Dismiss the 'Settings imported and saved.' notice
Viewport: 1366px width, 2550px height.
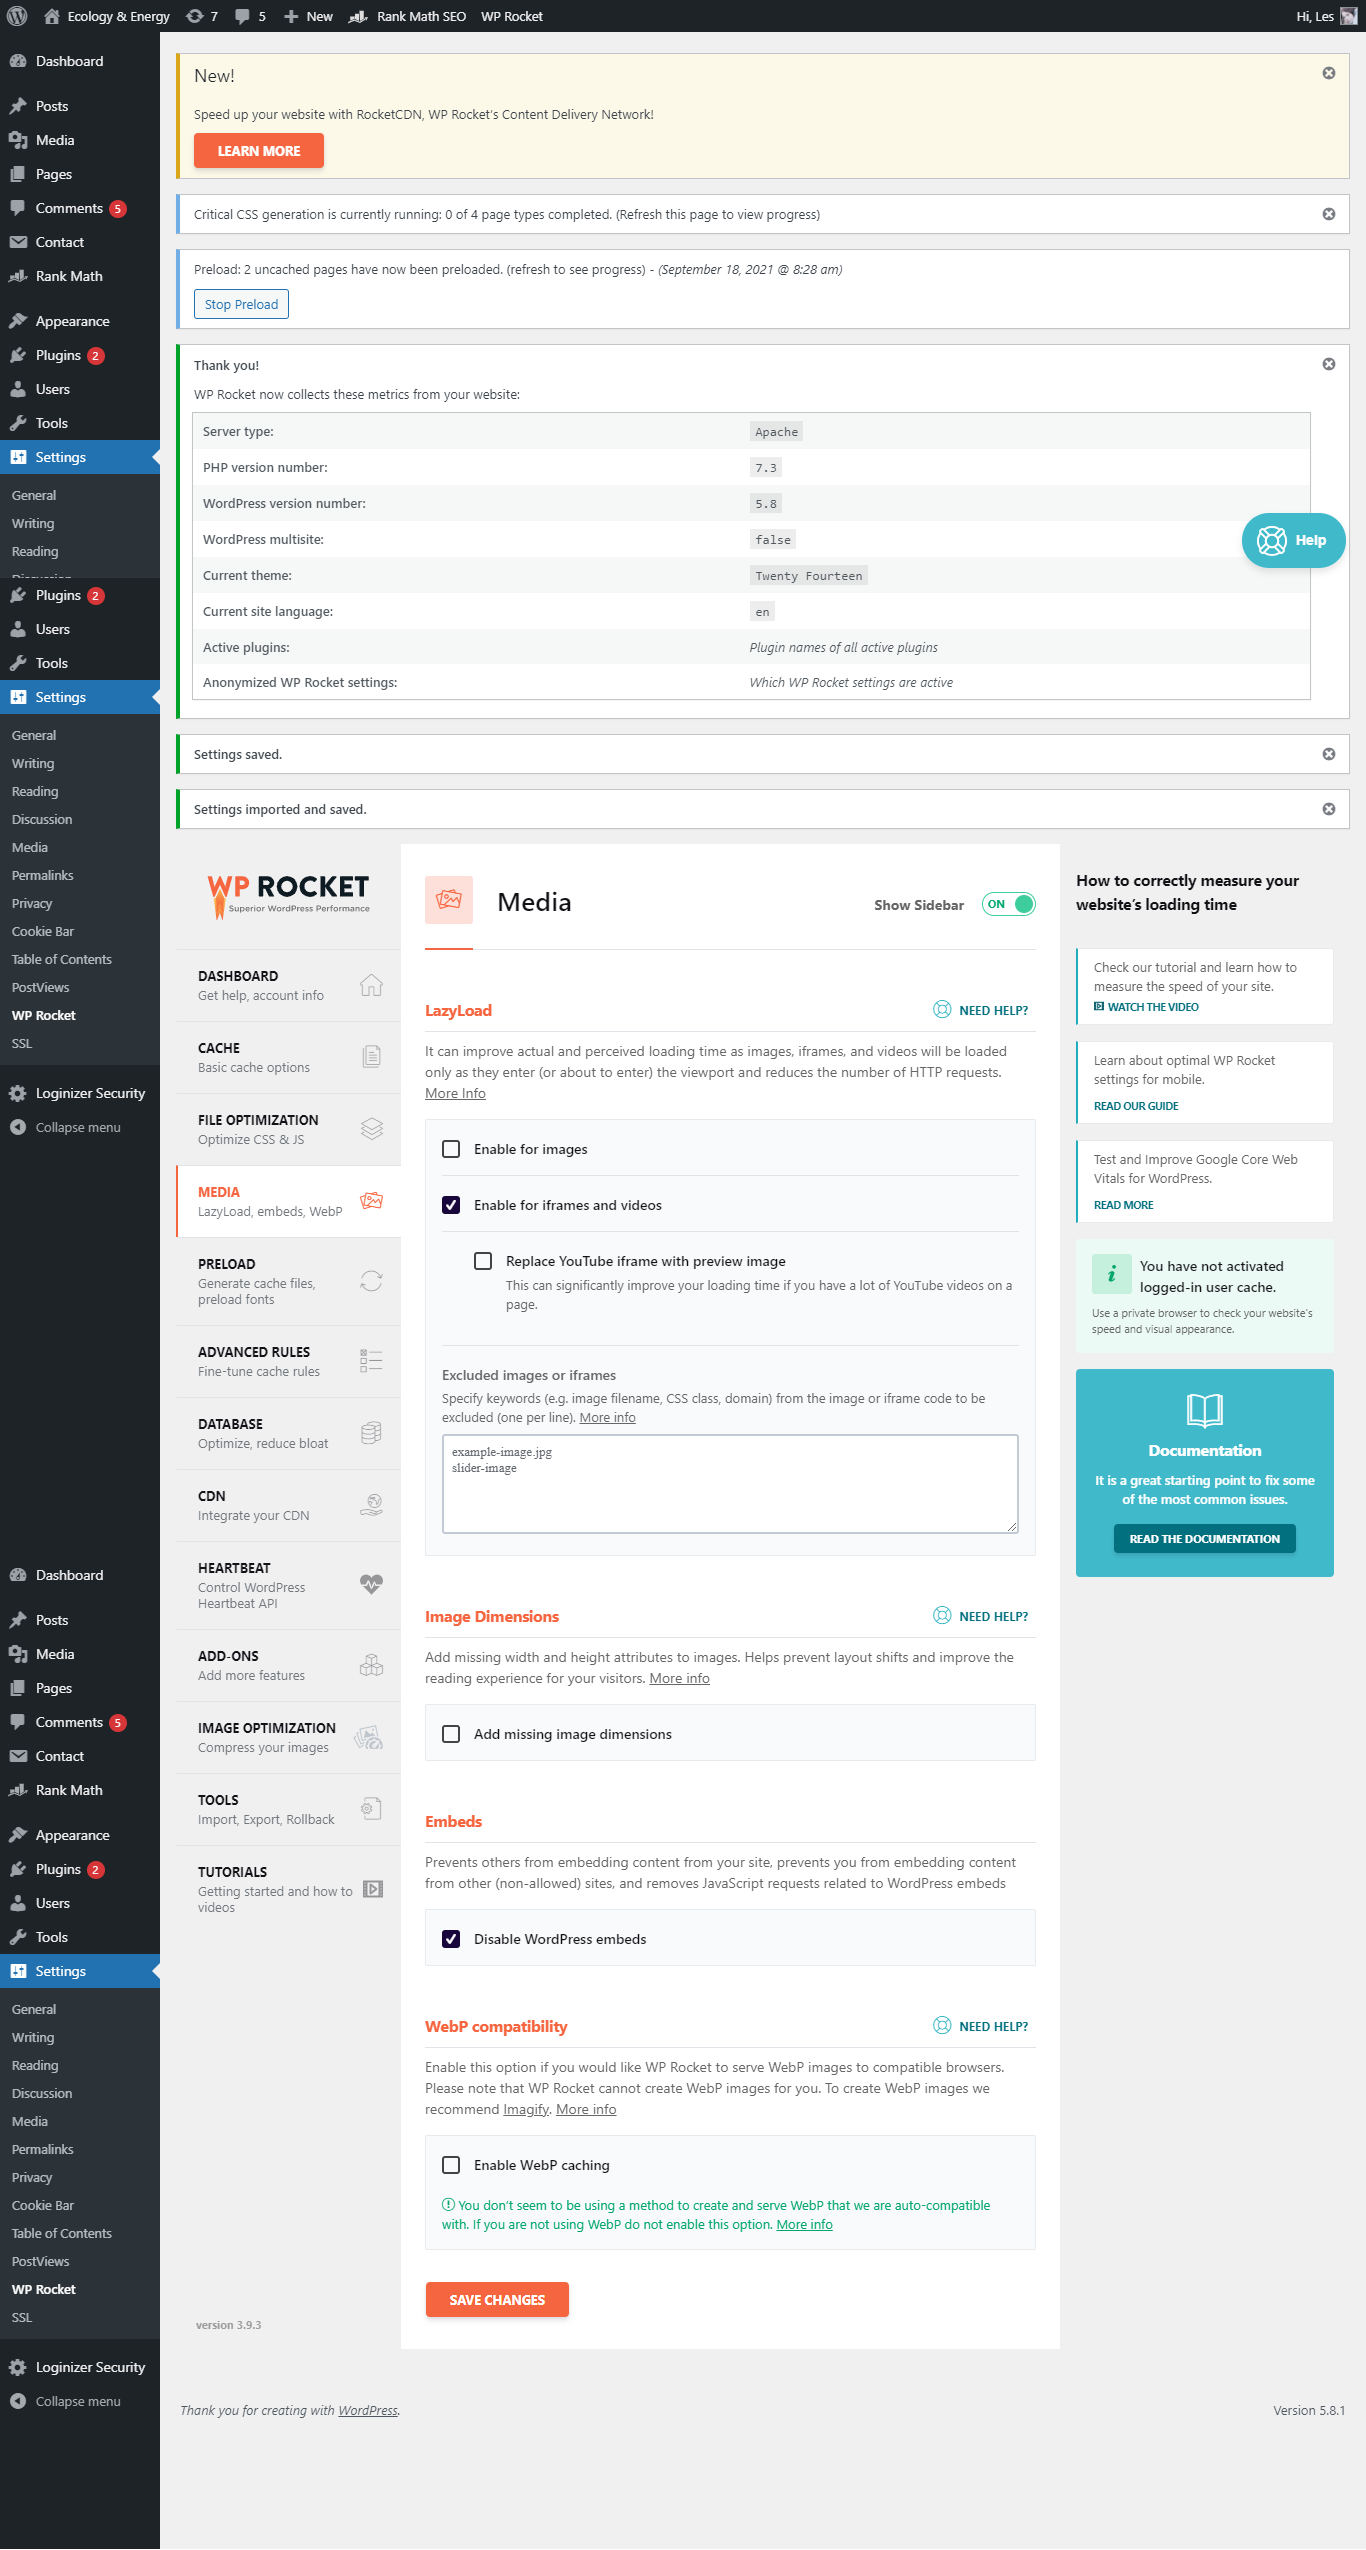coord(1329,809)
